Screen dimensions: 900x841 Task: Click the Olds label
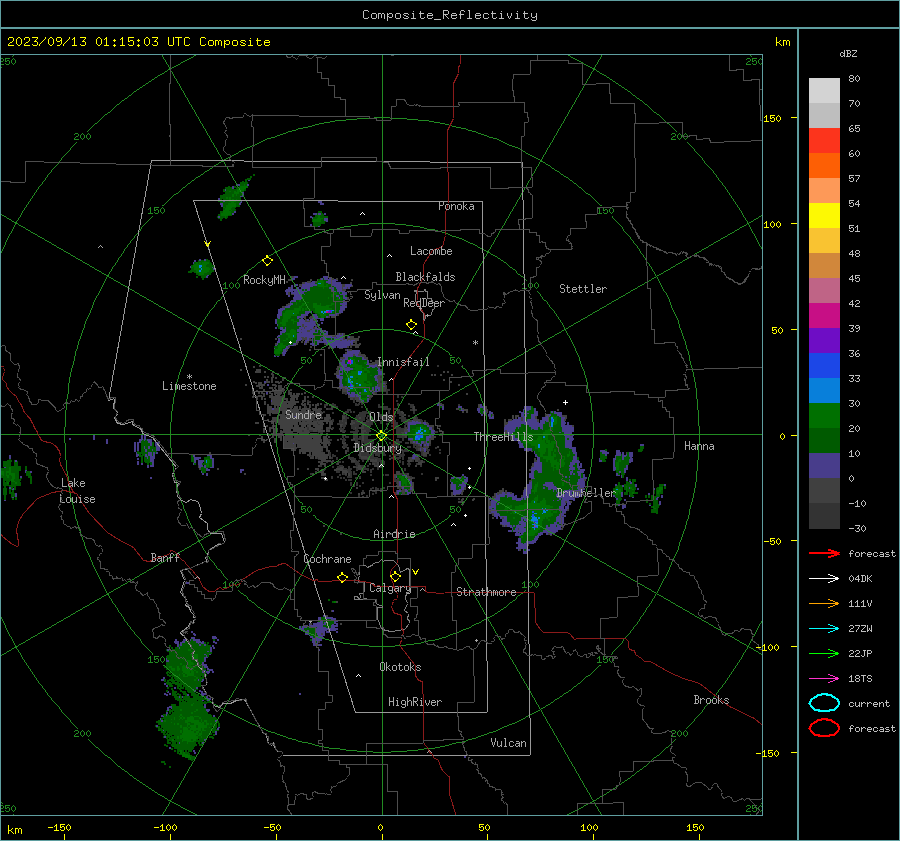pos(381,417)
